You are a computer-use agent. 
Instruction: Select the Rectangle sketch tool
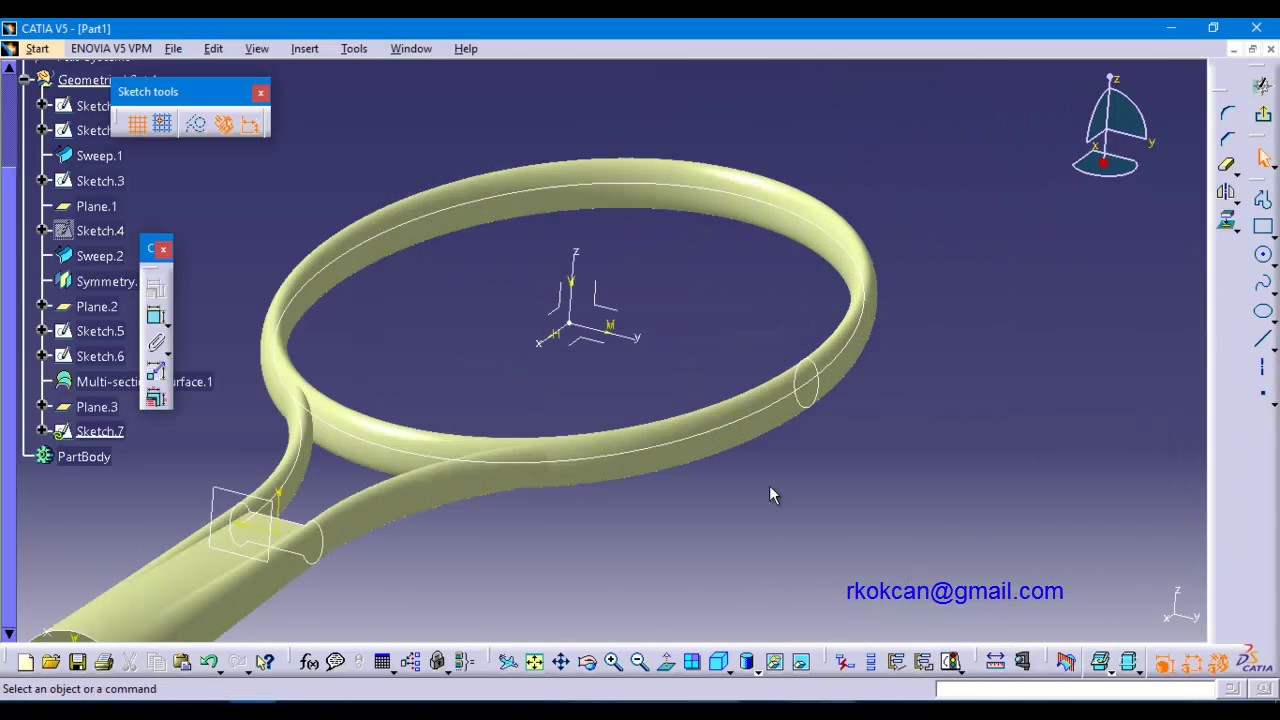pos(1263,227)
